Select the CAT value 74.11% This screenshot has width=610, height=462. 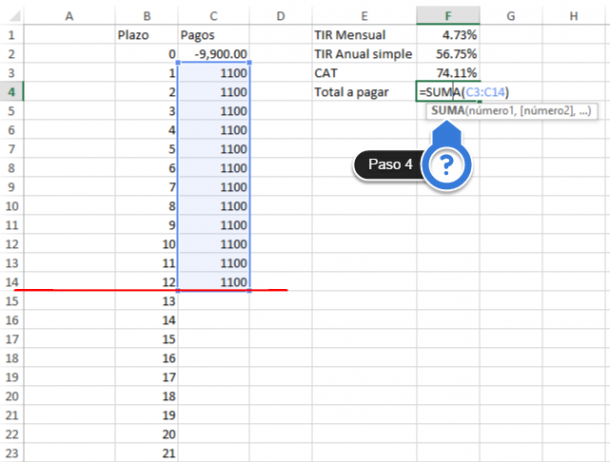(448, 72)
